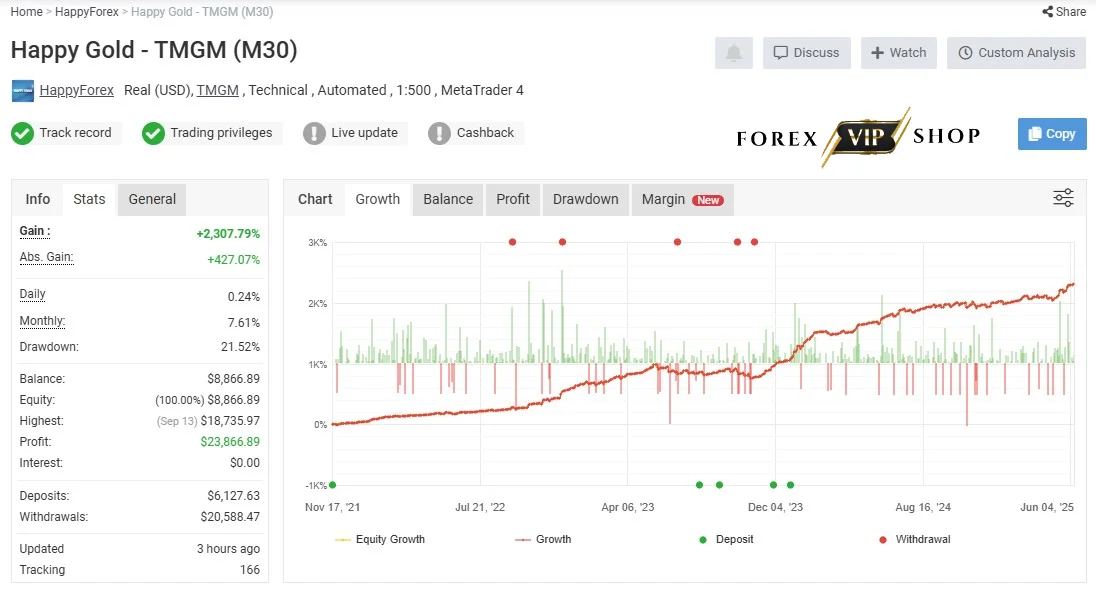Image resolution: width=1096 pixels, height=589 pixels.
Task: Toggle Growth series in legend
Action: coord(543,539)
